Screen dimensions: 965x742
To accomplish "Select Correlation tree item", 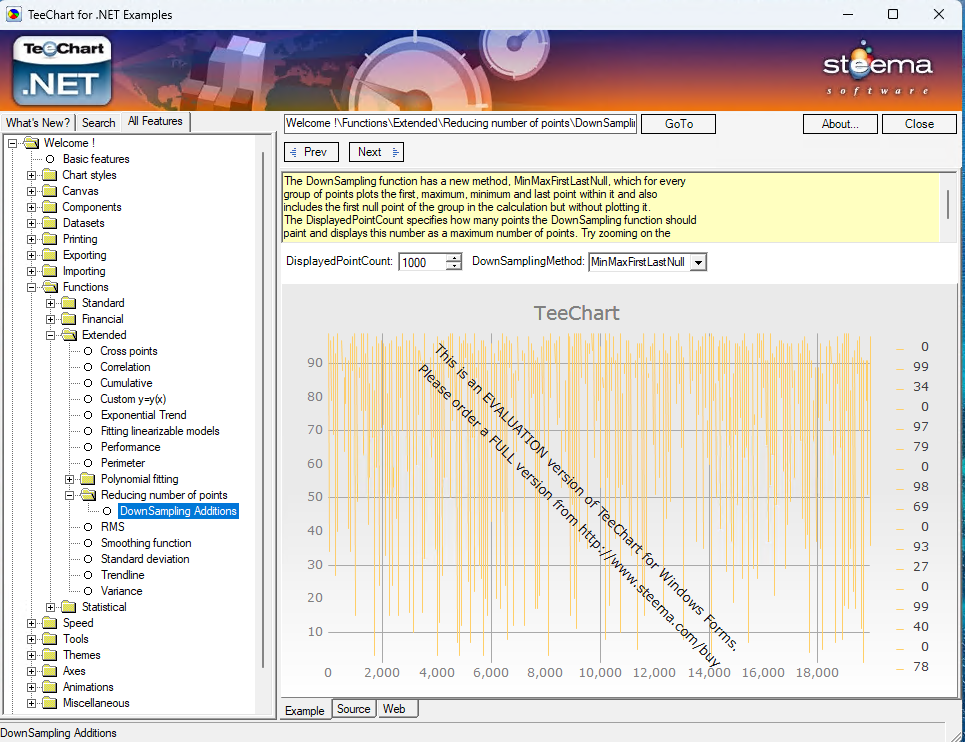I will 125,367.
